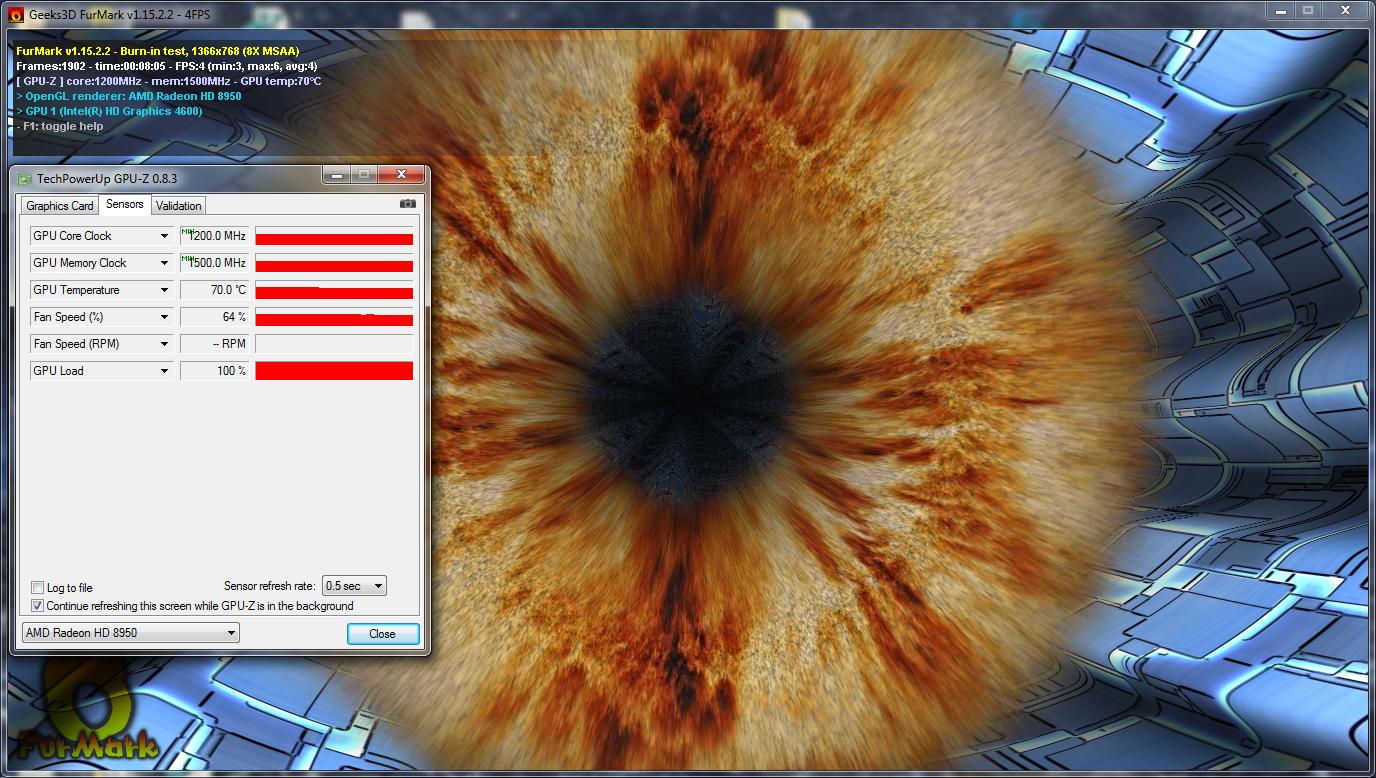Click the GPU Core Clock graph bar
The height and width of the screenshot is (778, 1376).
click(x=334, y=236)
